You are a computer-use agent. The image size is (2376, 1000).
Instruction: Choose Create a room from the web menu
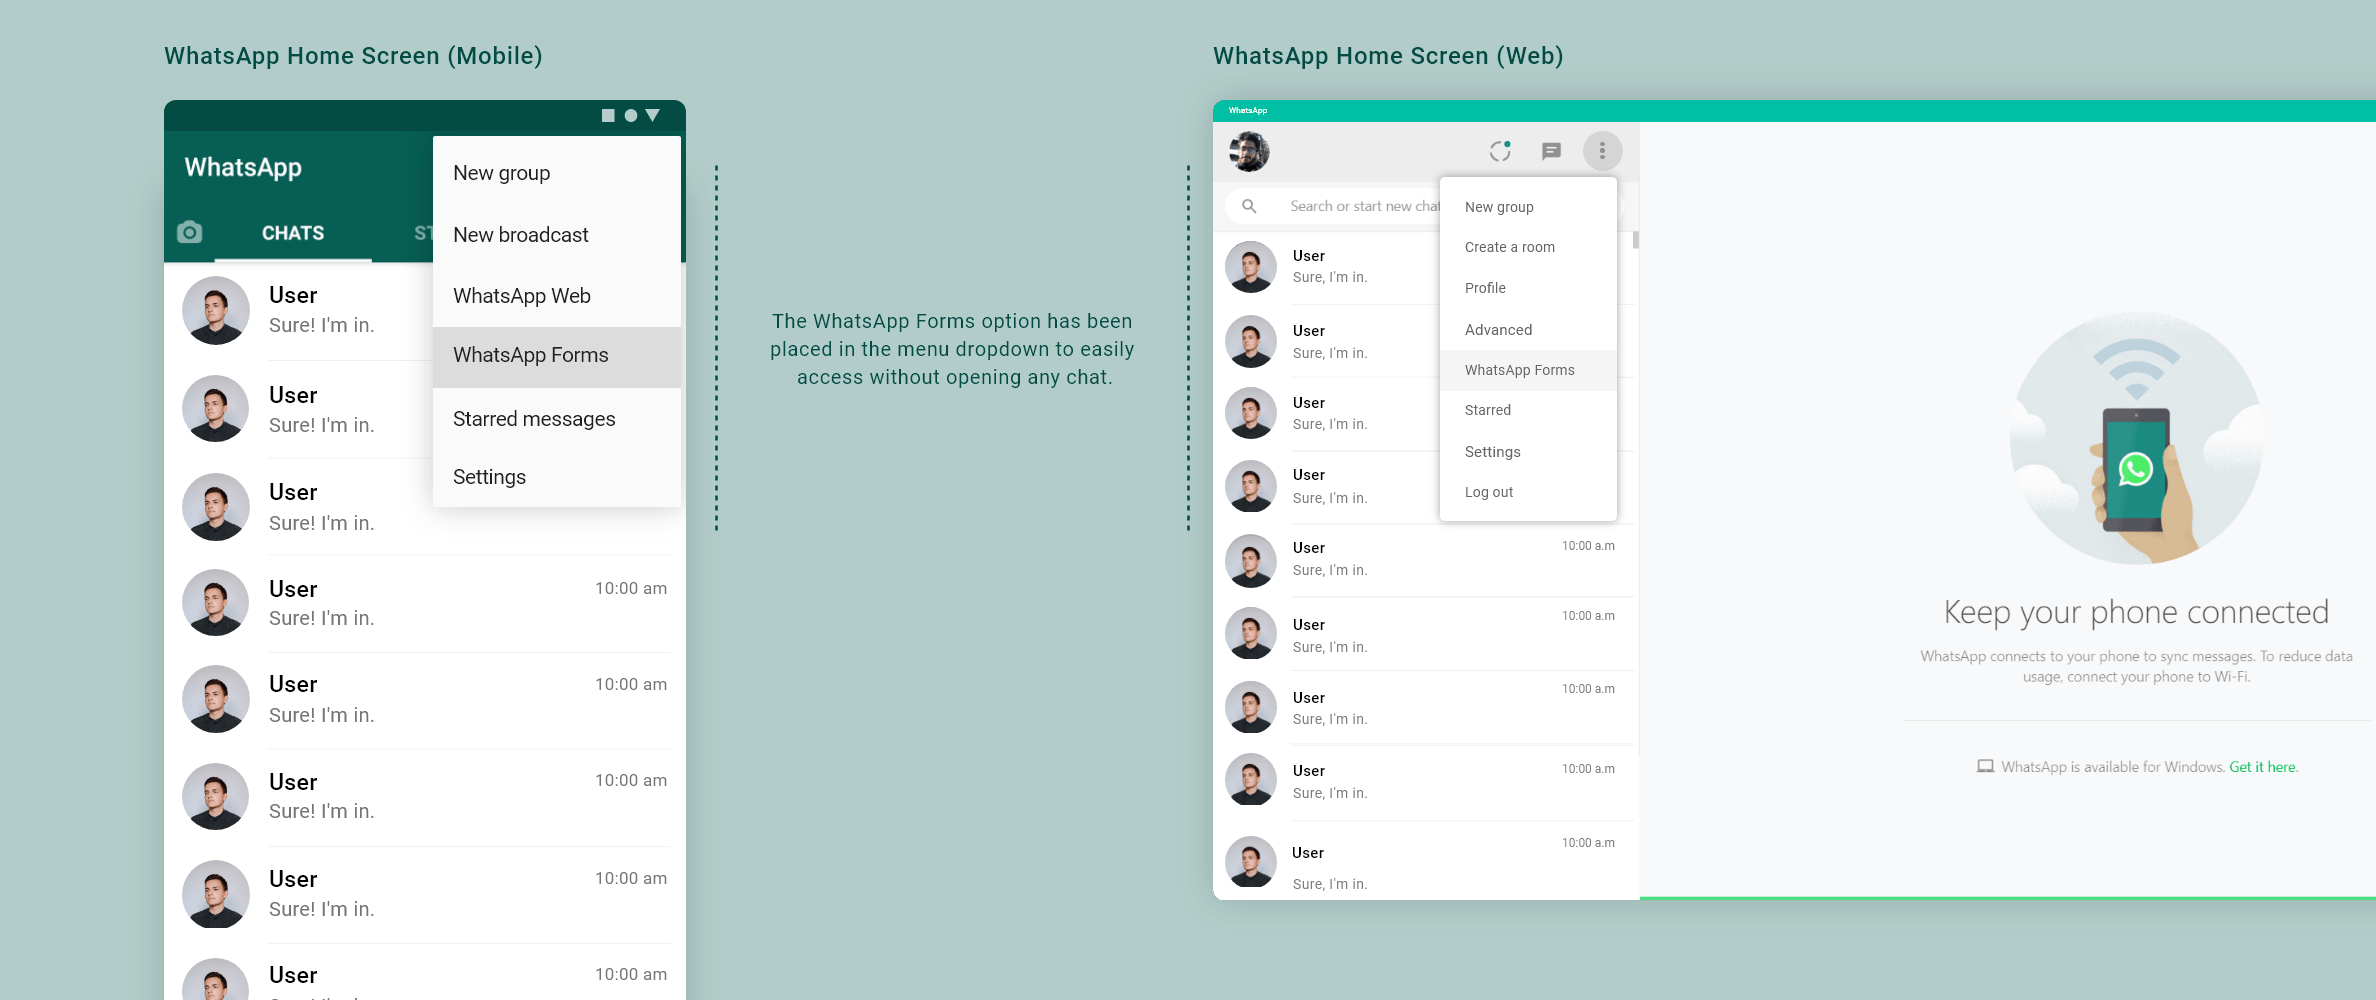pos(1509,246)
